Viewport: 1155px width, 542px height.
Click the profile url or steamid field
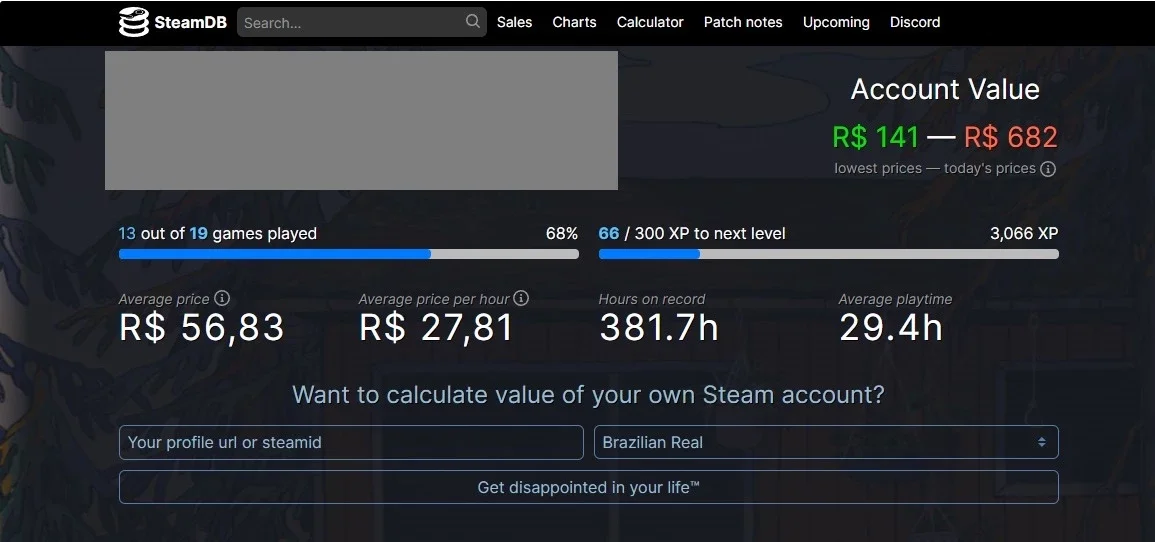tap(351, 443)
